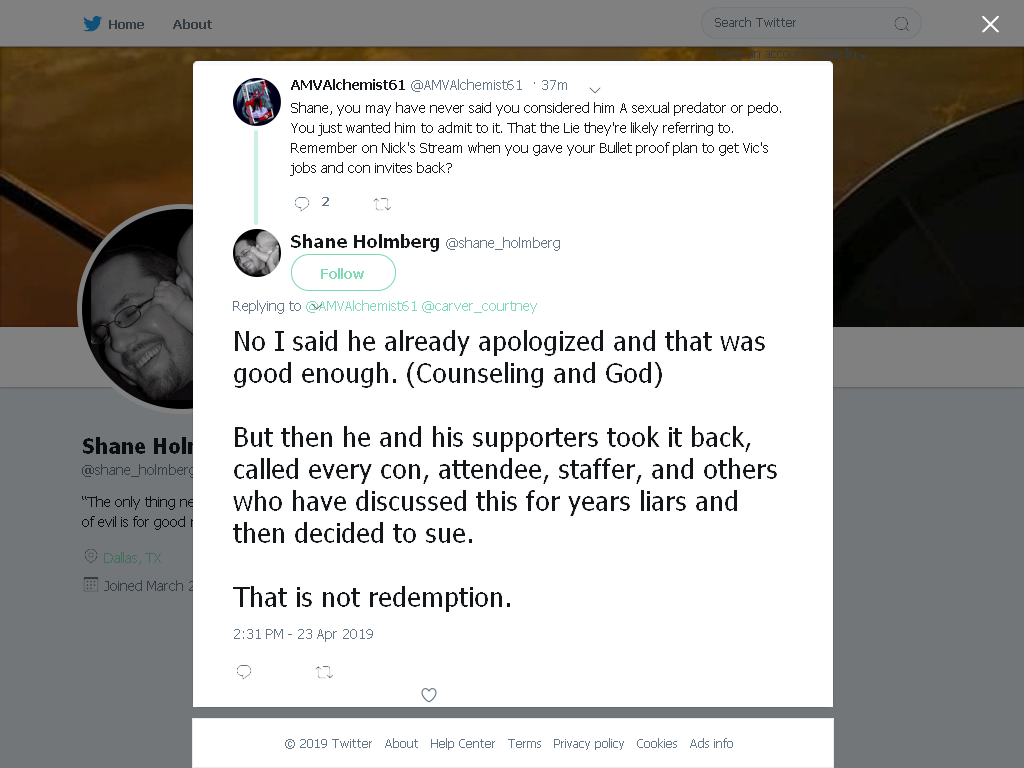Reply to AMVAlchemist61's tweet
The width and height of the screenshot is (1024, 768).
[x=302, y=203]
